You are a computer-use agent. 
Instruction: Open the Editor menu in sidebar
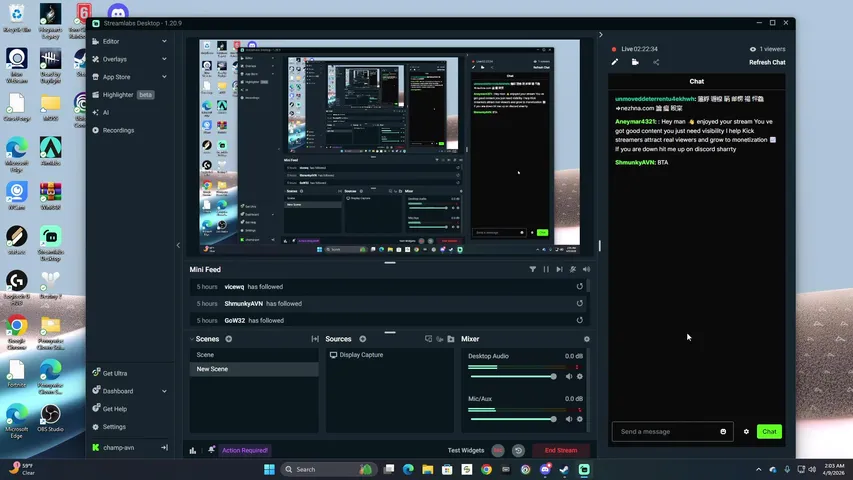coord(111,41)
